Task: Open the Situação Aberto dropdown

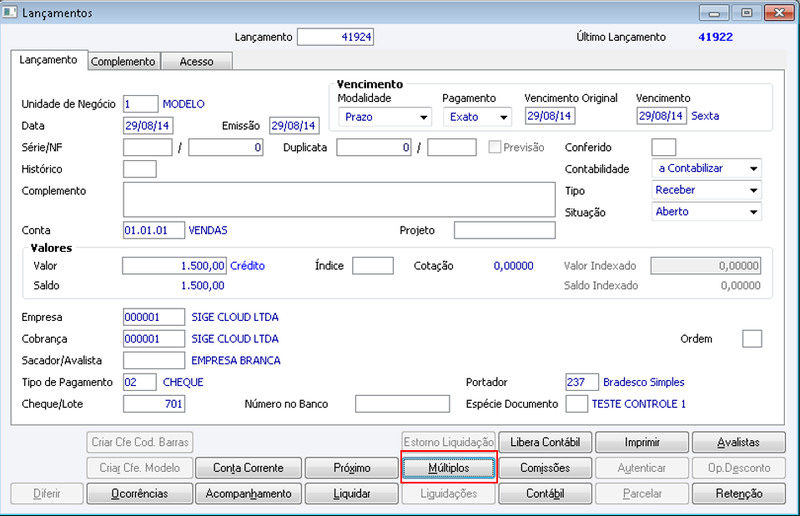Action: pyautogui.click(x=707, y=212)
